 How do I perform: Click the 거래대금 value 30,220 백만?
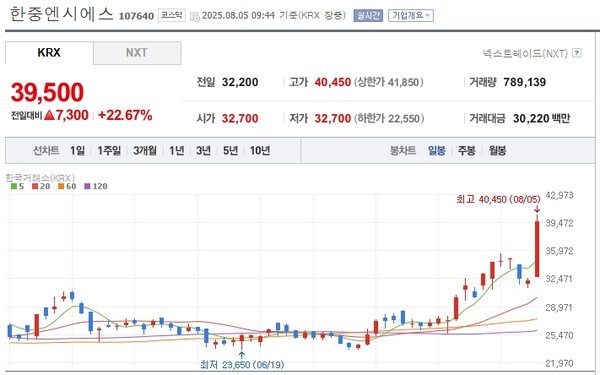pos(541,118)
